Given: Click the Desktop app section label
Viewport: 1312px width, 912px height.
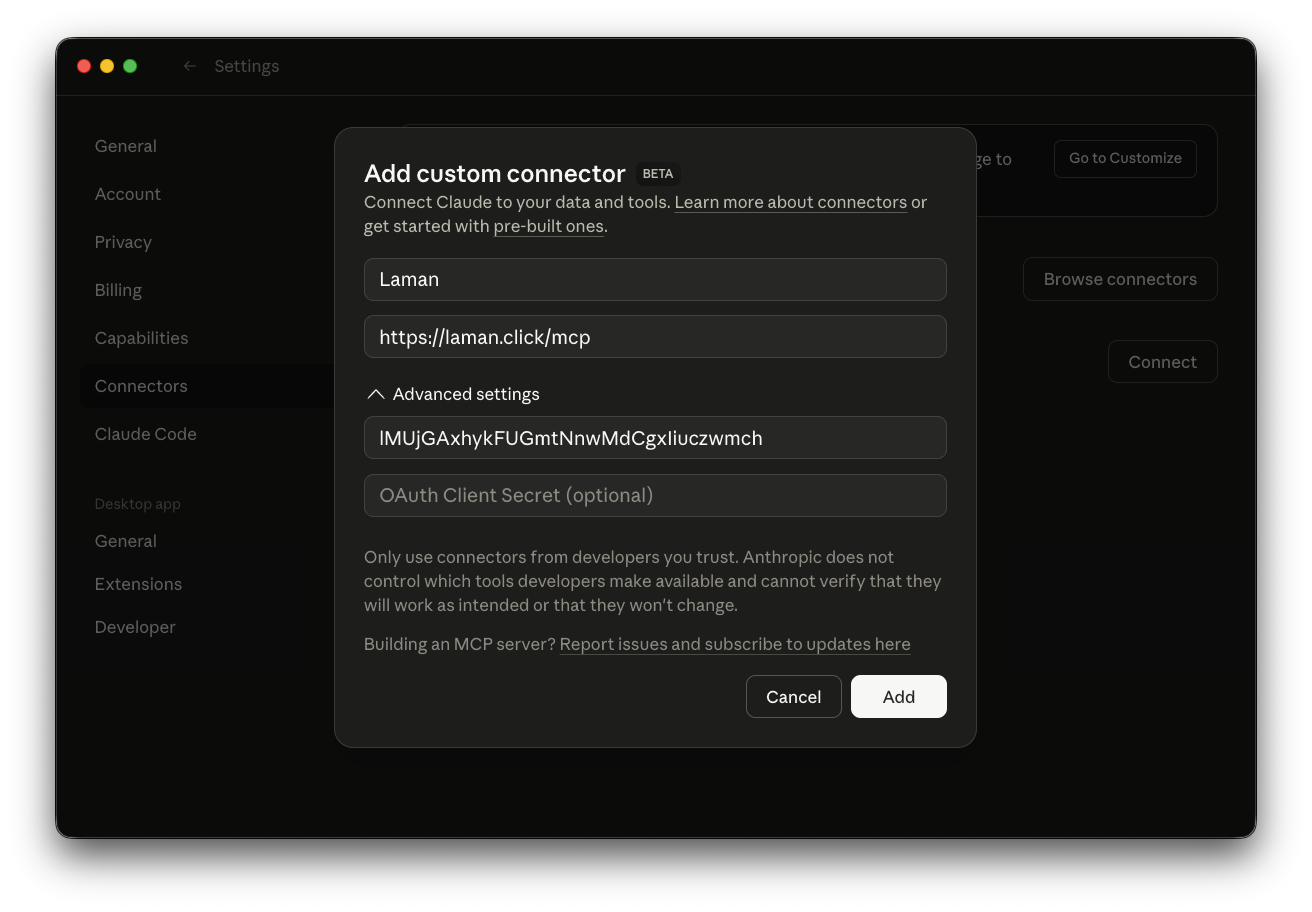Looking at the screenshot, I should click(138, 504).
